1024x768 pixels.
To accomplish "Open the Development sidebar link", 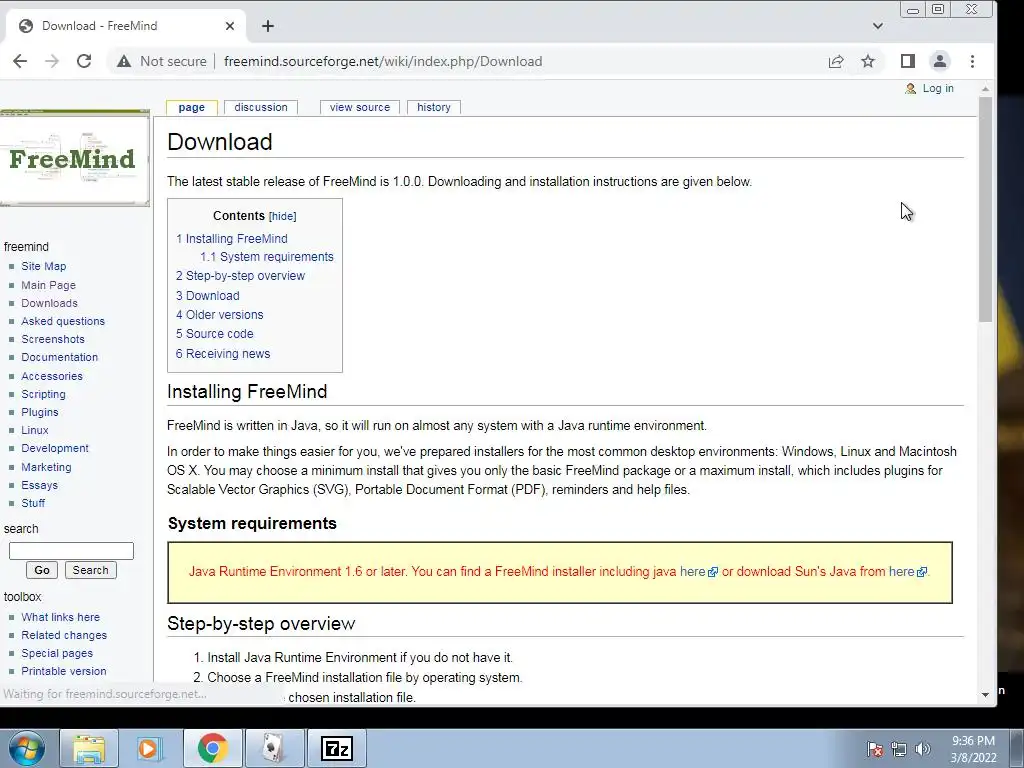I will [x=55, y=448].
